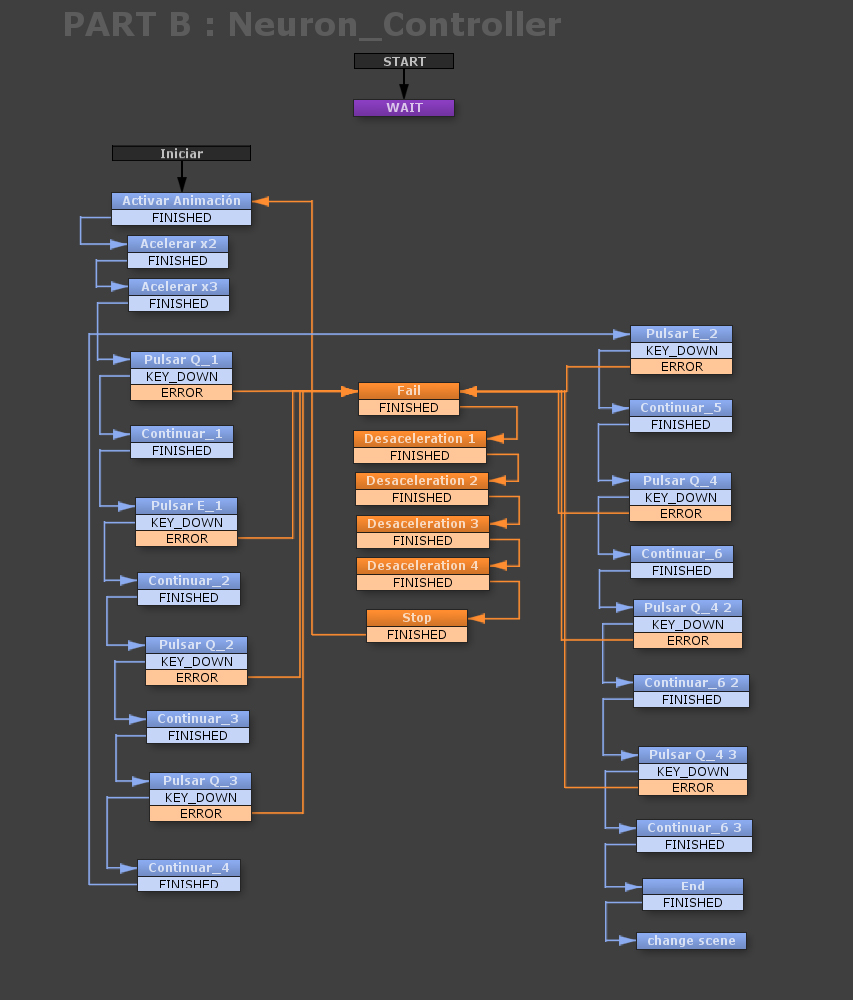Click the Continuar_6 3 state header
This screenshot has width=853, height=1000.
pos(694,828)
